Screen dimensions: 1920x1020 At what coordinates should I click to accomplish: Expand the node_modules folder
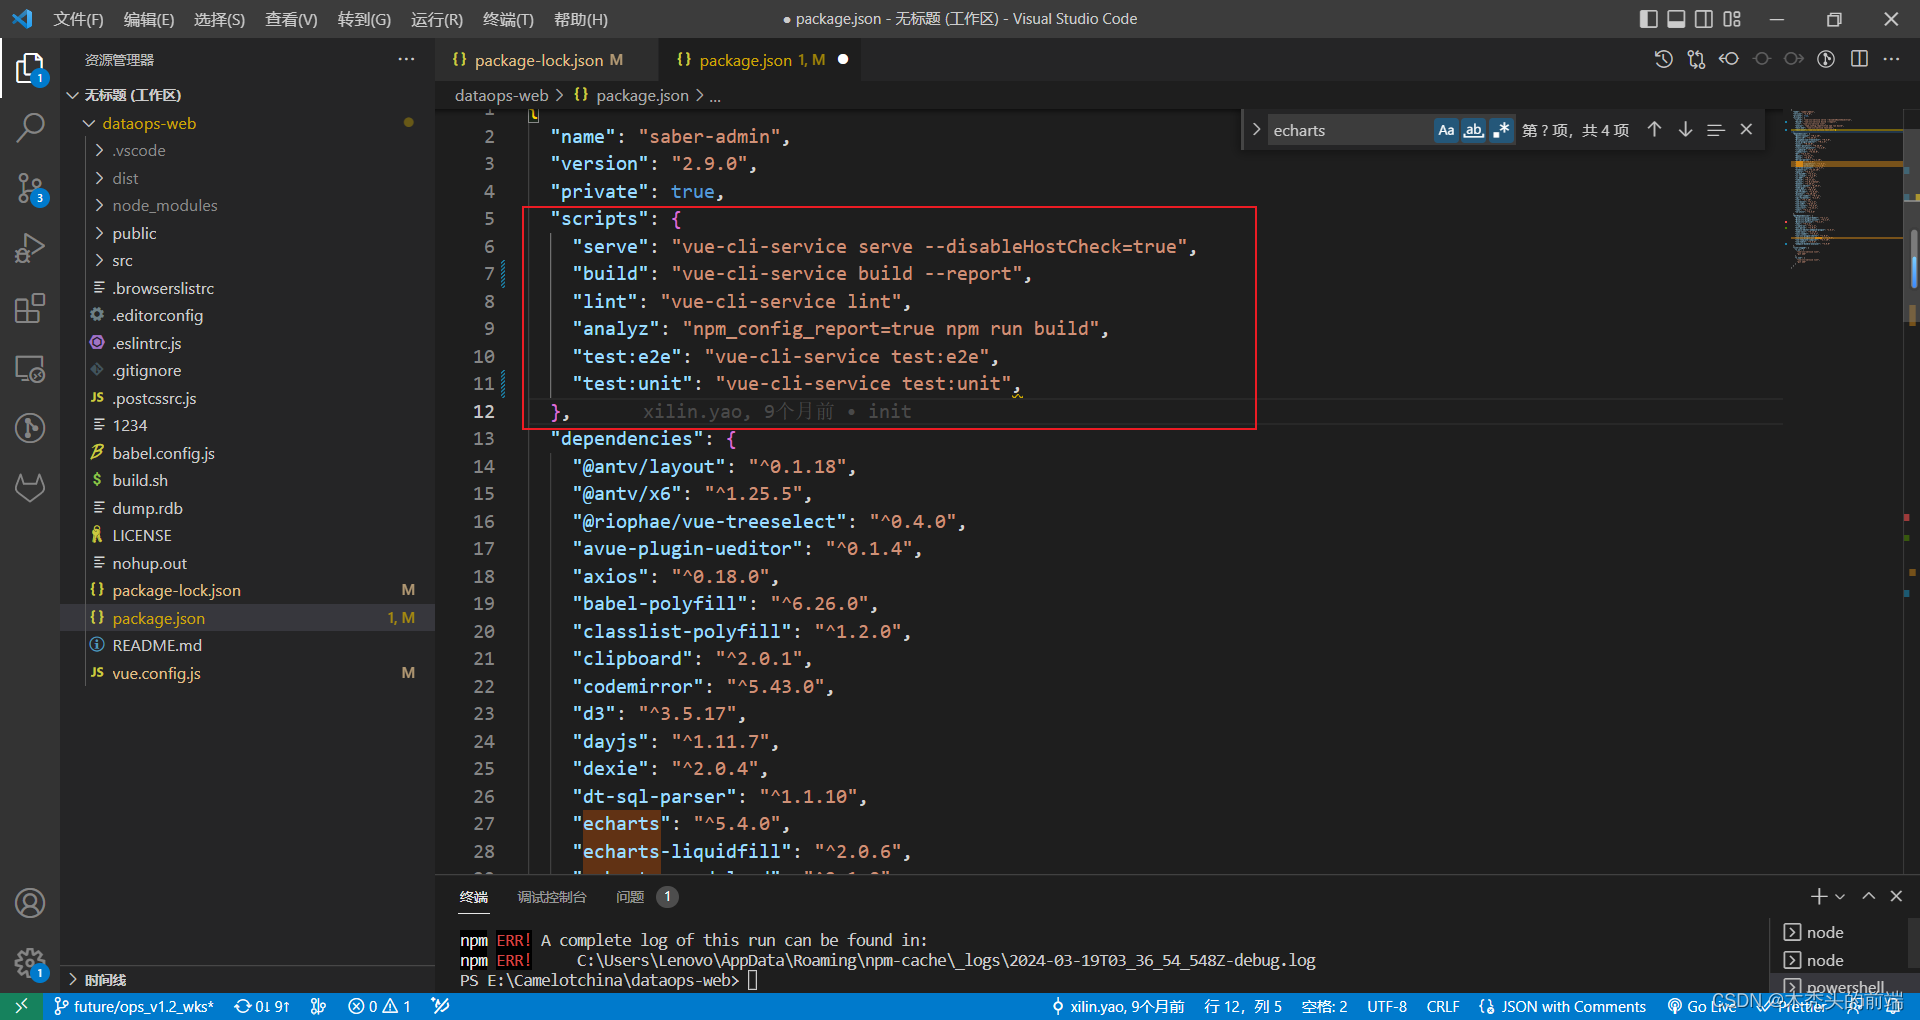coord(165,205)
